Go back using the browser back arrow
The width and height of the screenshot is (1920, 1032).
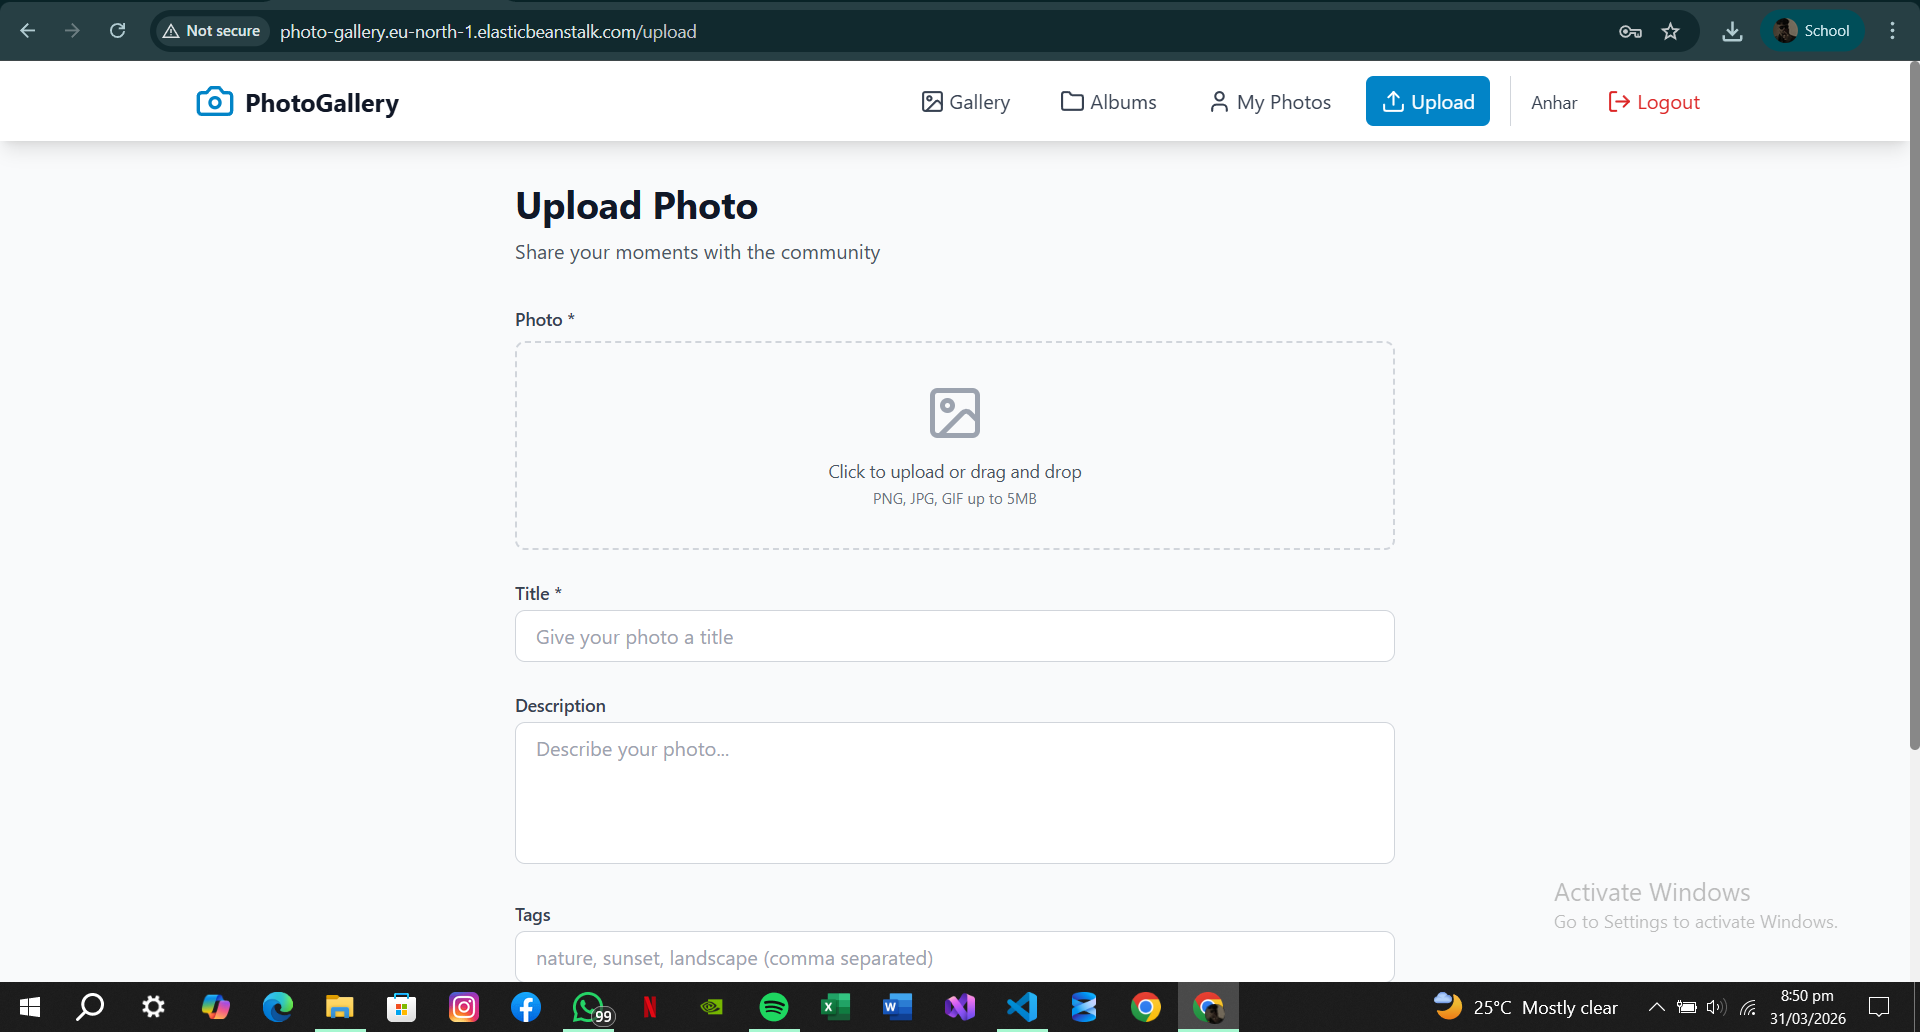[28, 31]
